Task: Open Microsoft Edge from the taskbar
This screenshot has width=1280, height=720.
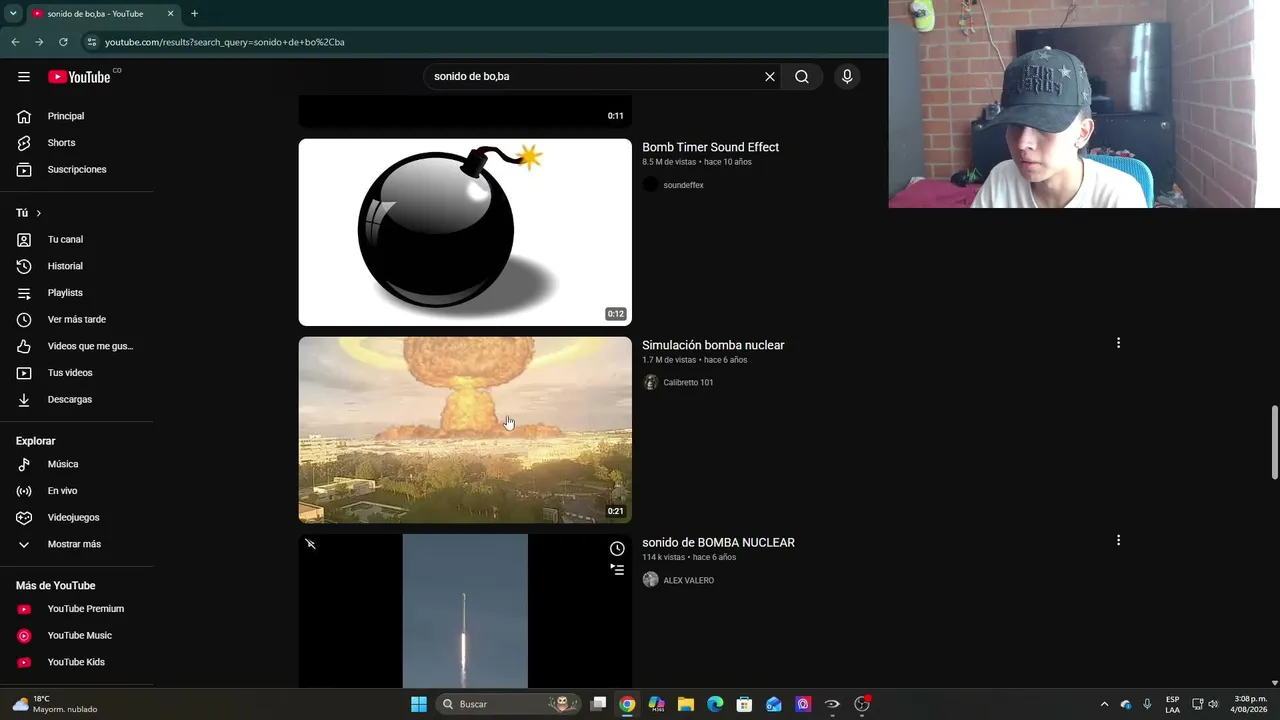Action: tap(715, 704)
